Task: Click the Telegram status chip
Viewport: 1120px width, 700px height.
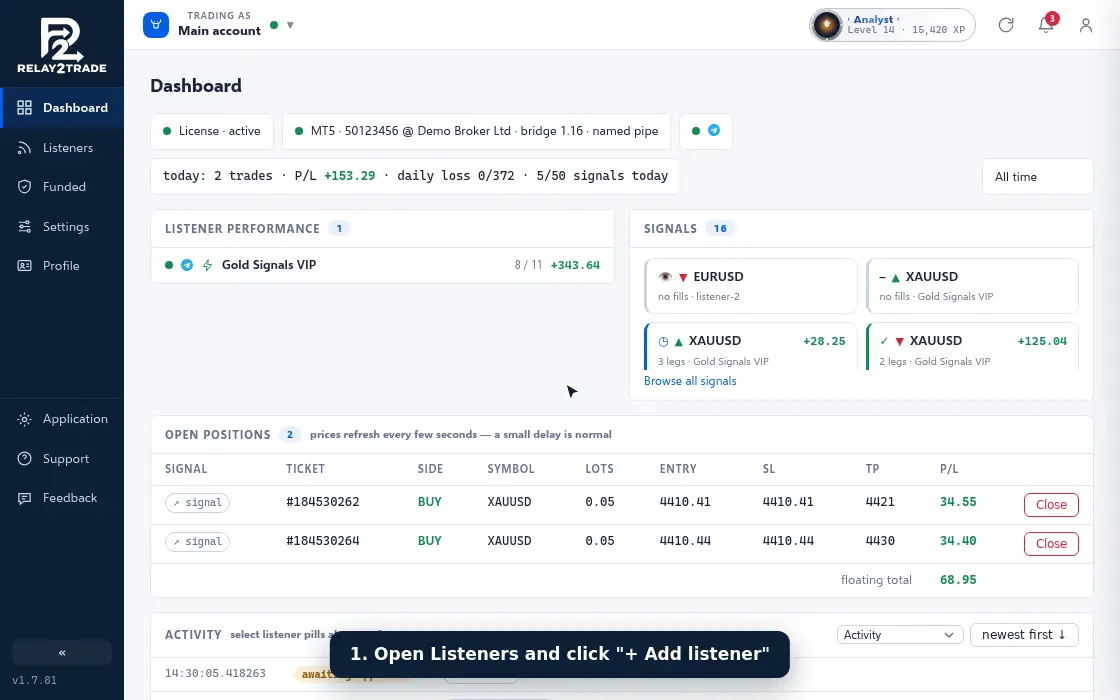Action: [706, 131]
